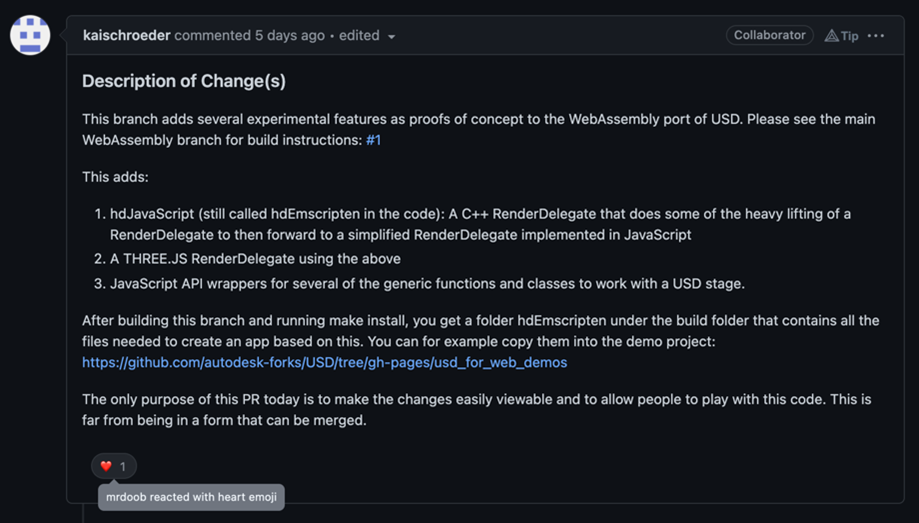Follow the #1 WebAssembly branch link
Viewport: 919px width, 523px height.
[373, 140]
